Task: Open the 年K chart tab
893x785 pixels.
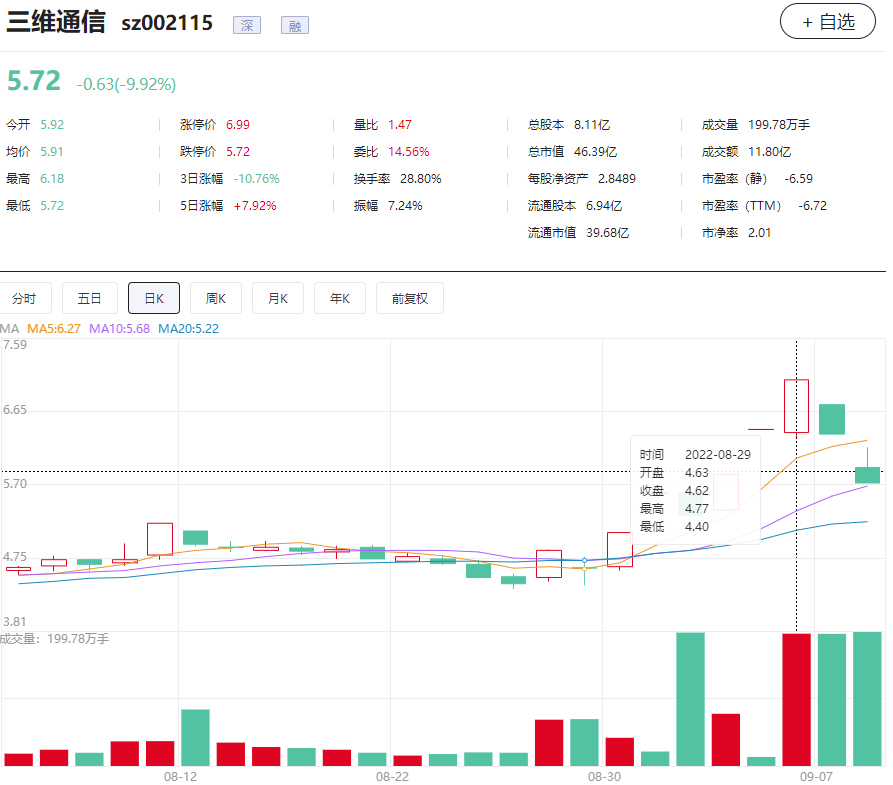Action: point(340,298)
